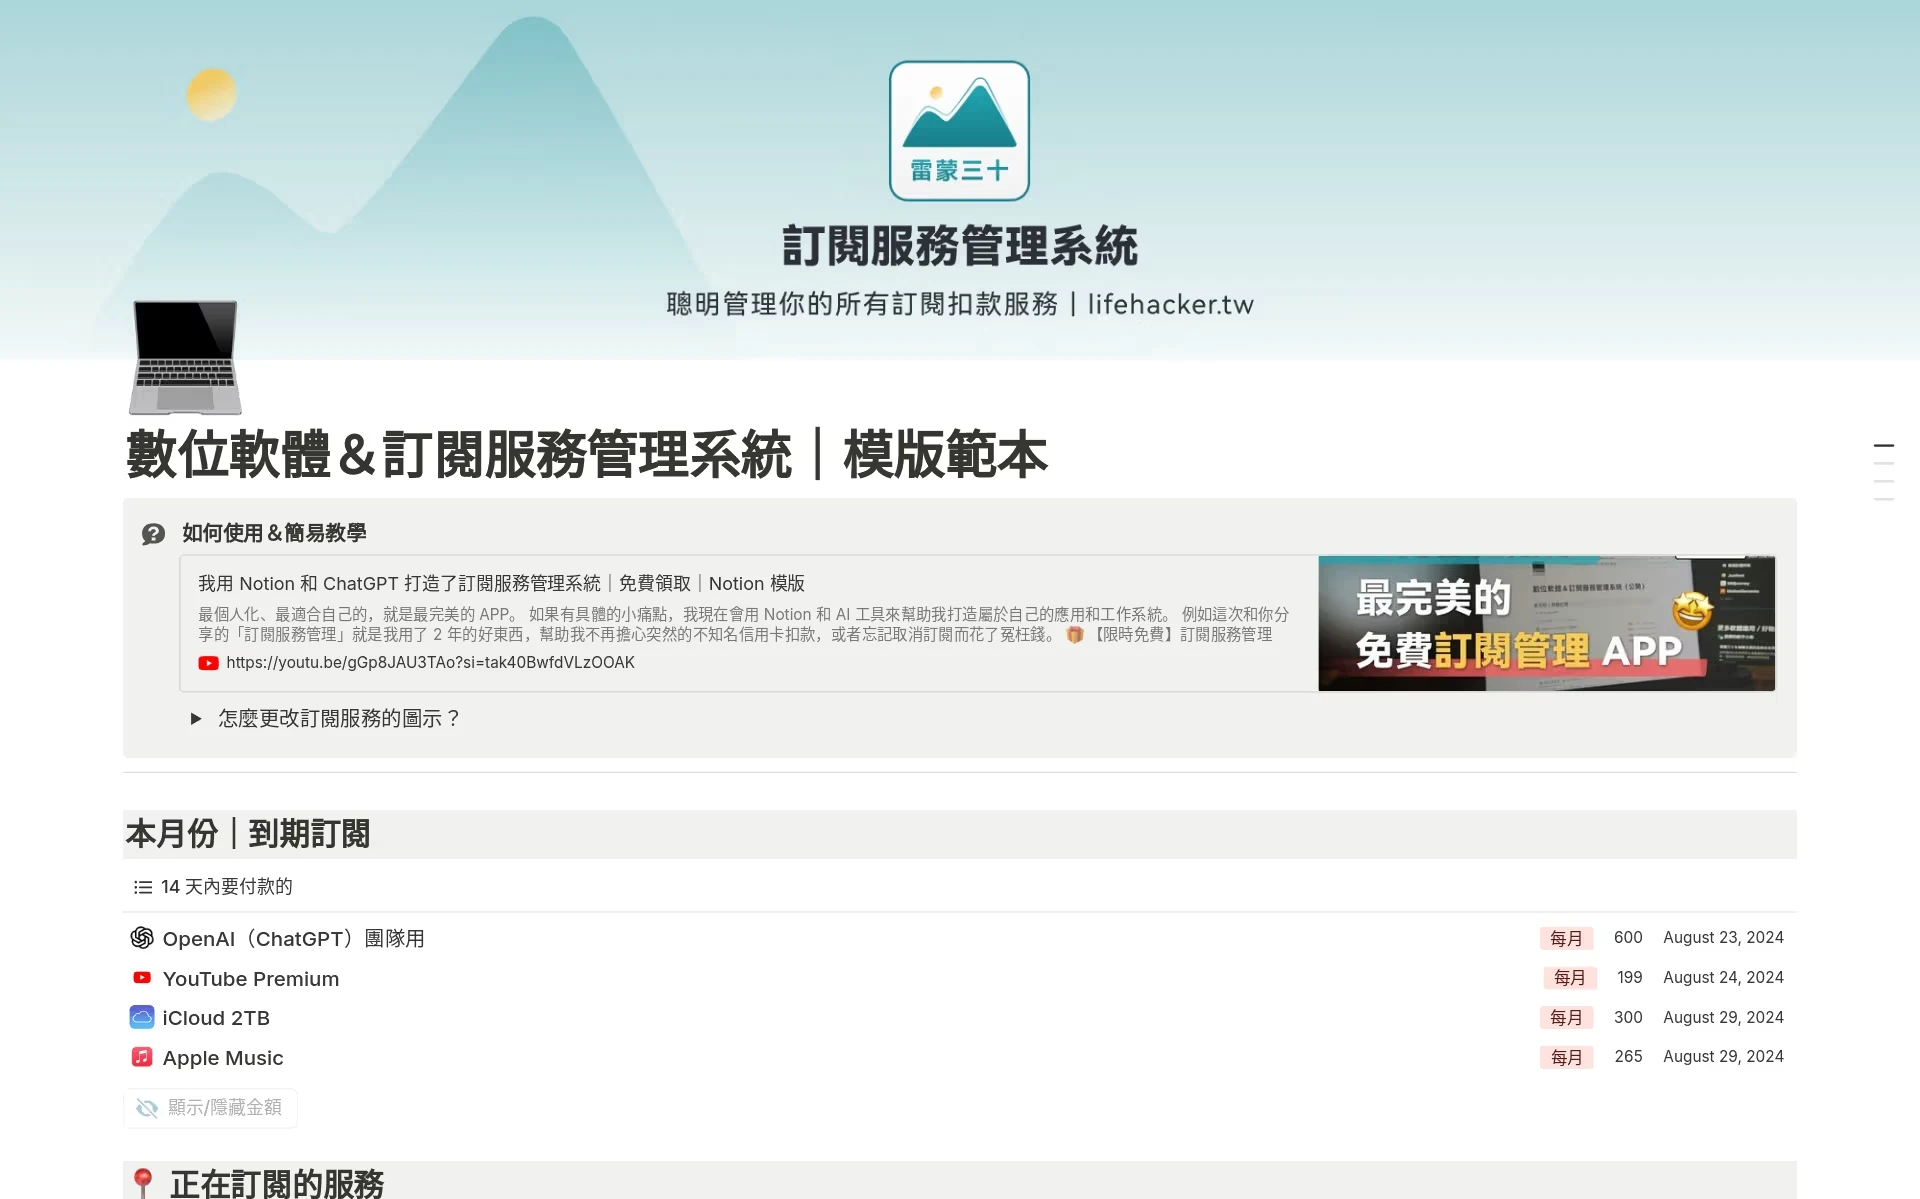Click the top line of the outline navigator
The height and width of the screenshot is (1199, 1920).
(1884, 446)
